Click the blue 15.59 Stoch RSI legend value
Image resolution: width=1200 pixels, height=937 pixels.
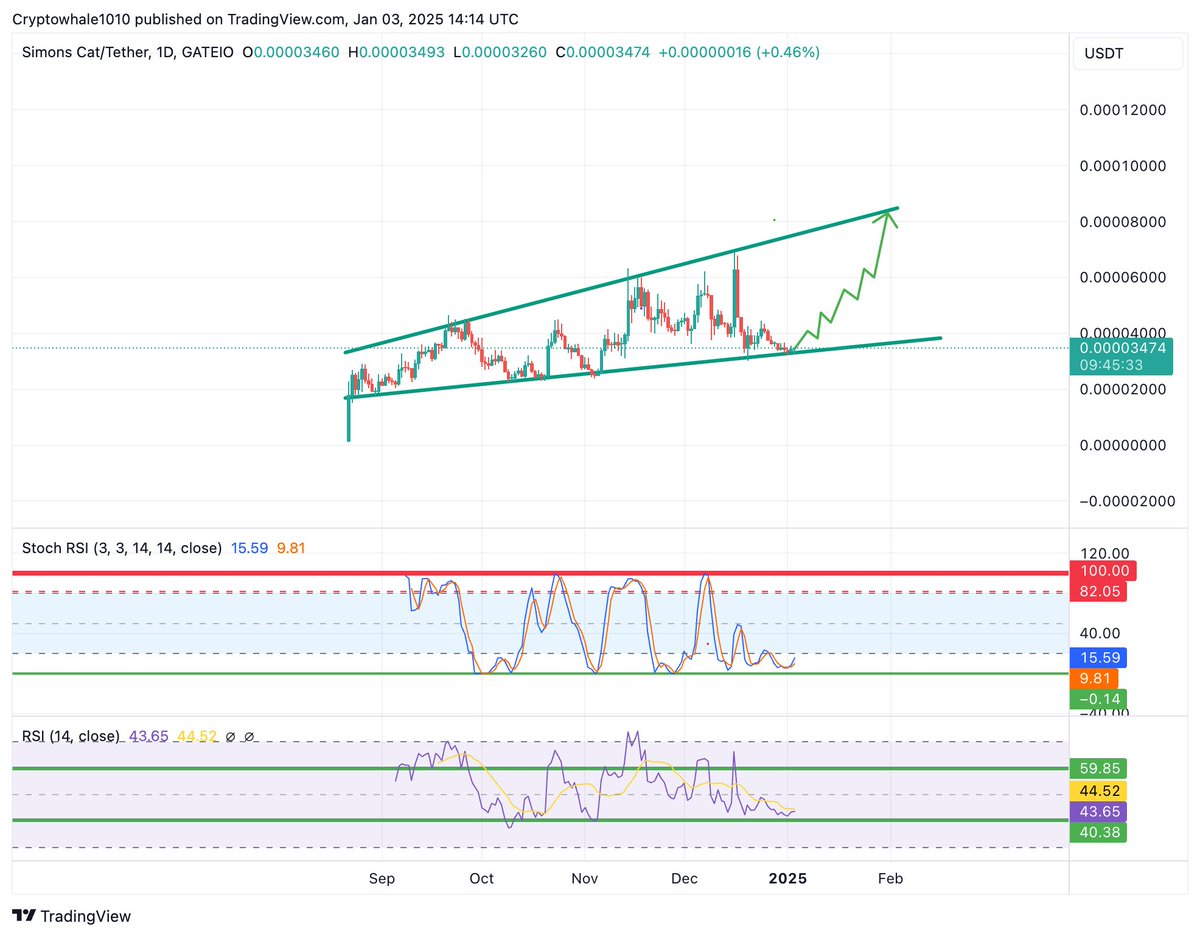coord(249,548)
